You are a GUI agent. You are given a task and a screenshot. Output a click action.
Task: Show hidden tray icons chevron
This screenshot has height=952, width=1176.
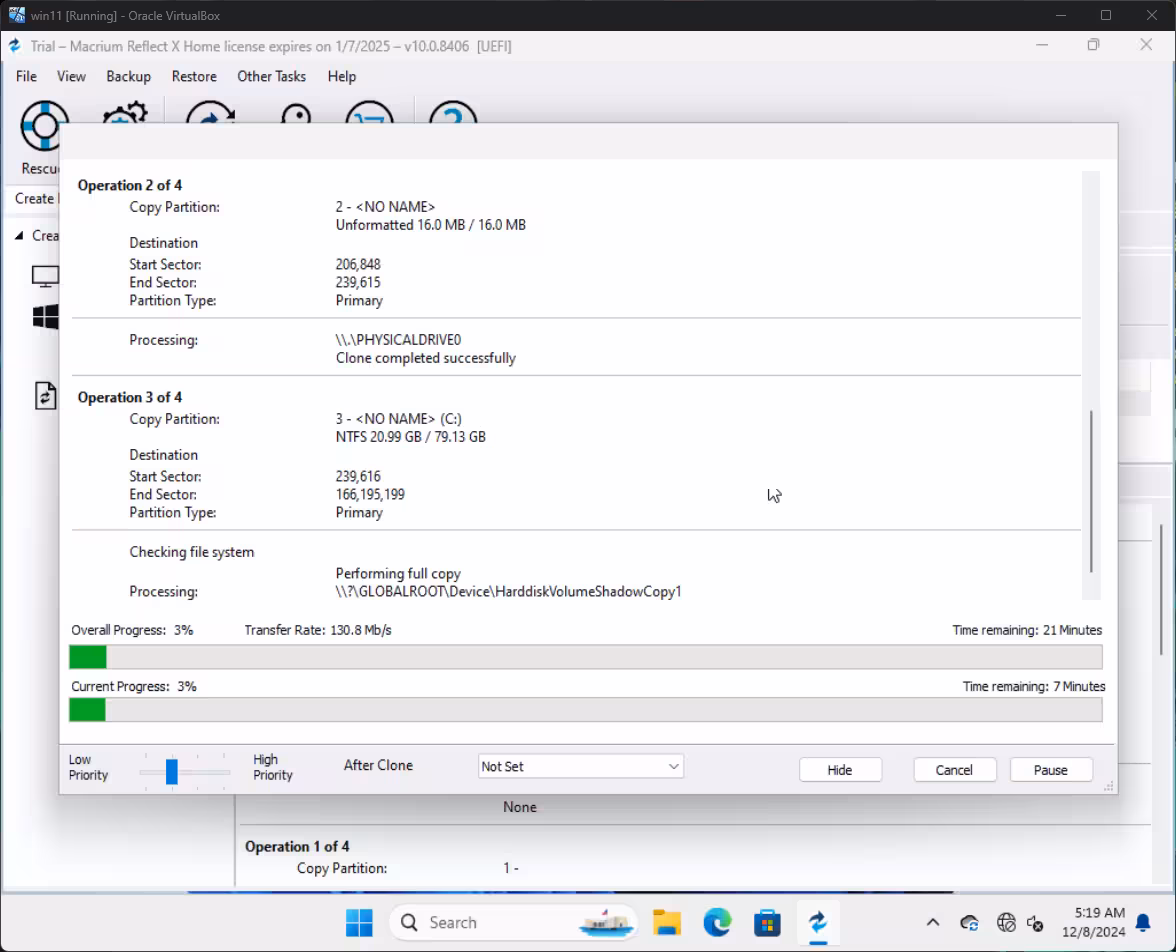pyautogui.click(x=932, y=922)
